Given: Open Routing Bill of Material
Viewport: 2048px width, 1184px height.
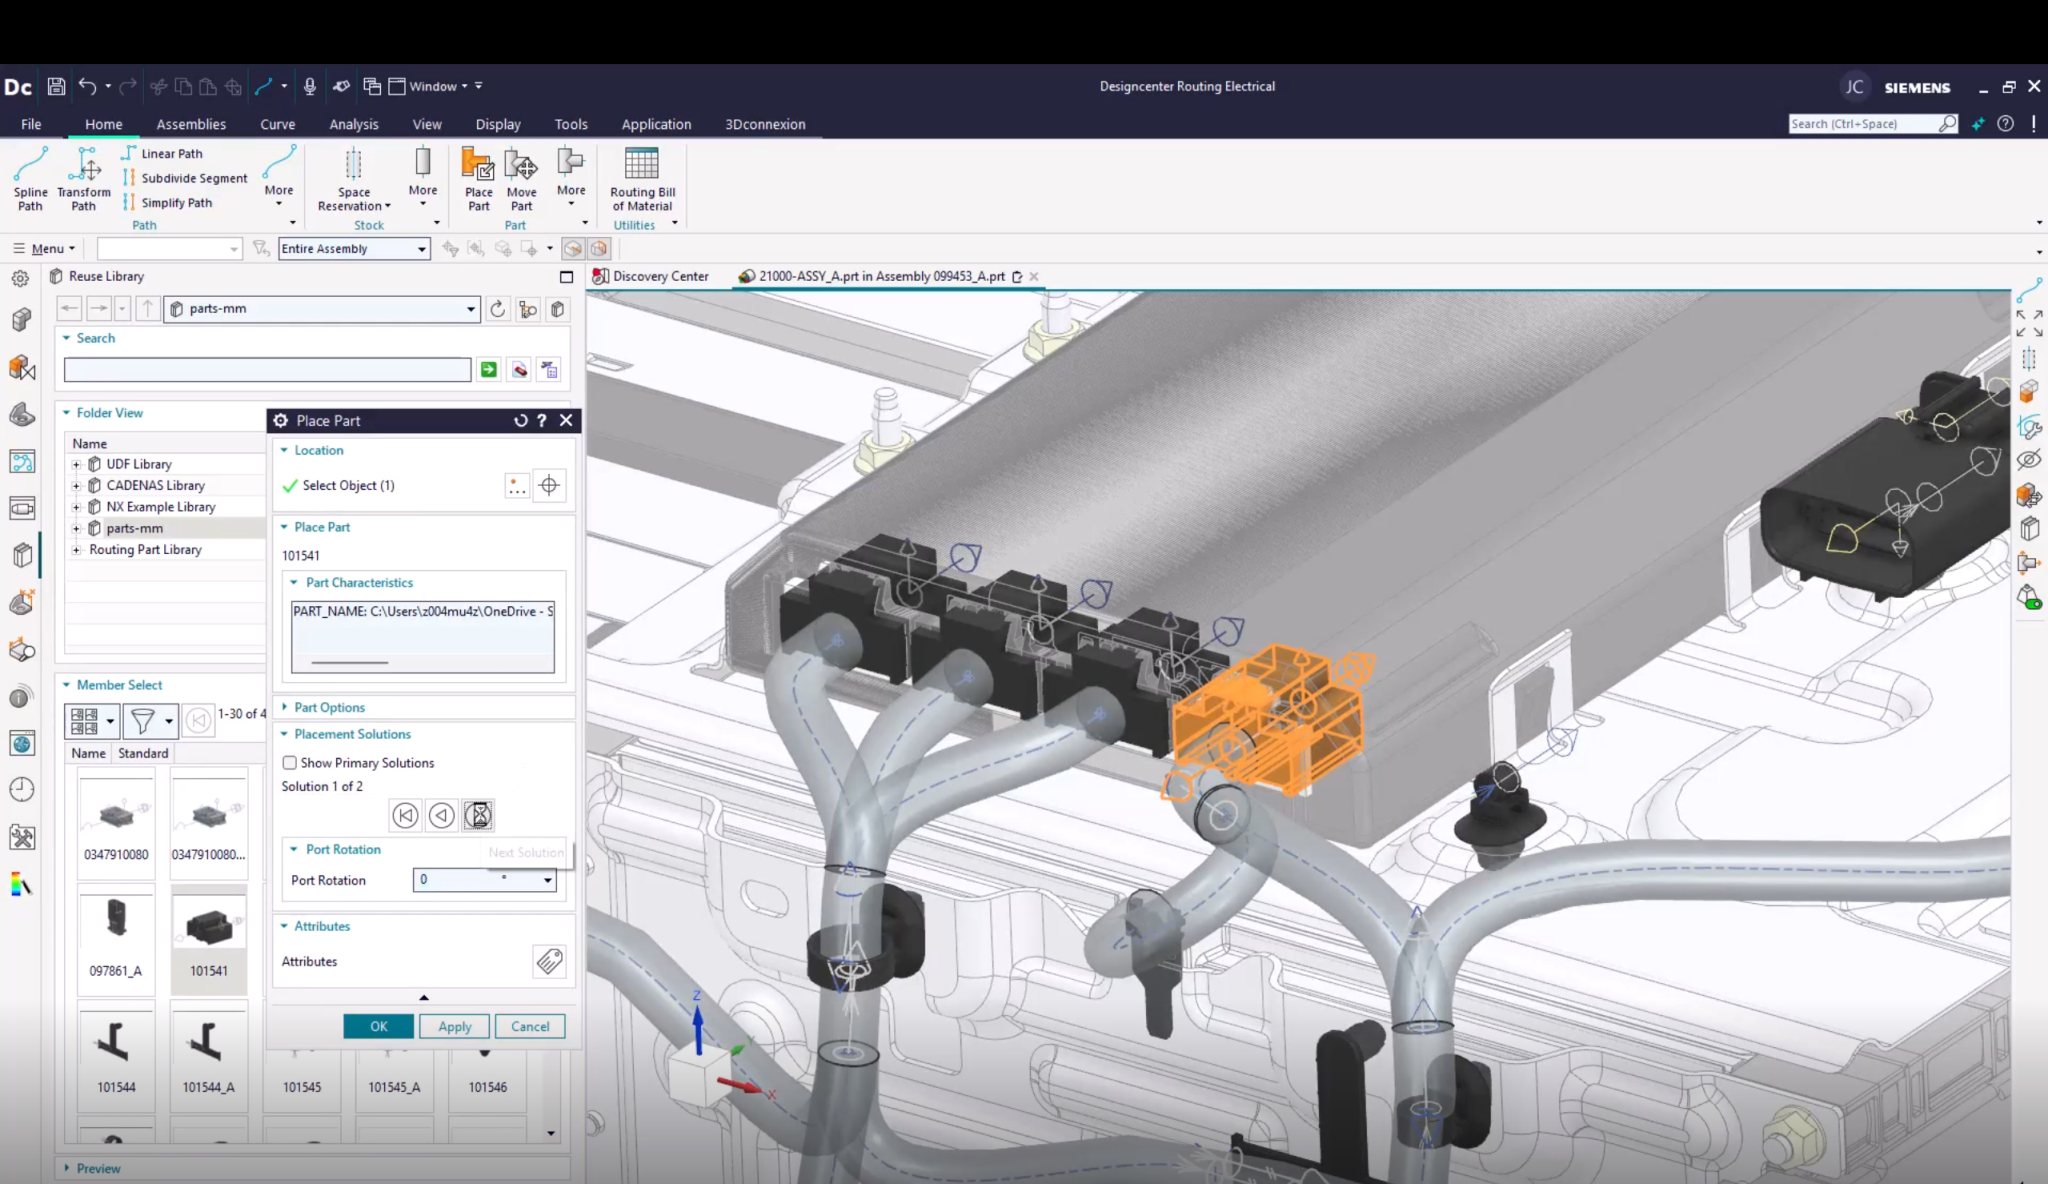Looking at the screenshot, I should (x=642, y=179).
